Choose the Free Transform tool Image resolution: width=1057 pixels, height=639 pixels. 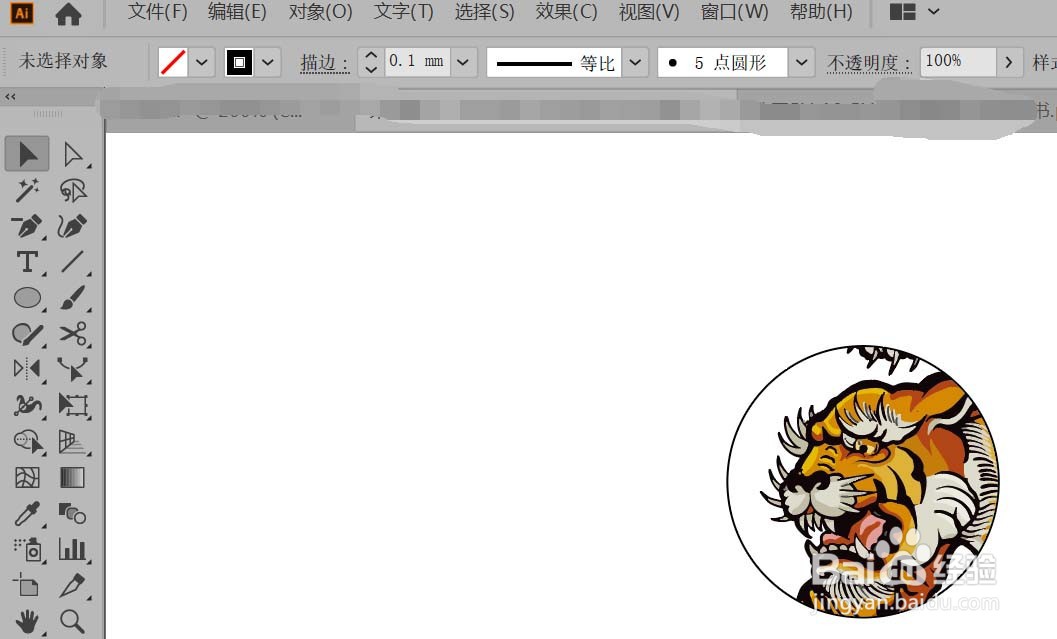[72, 405]
